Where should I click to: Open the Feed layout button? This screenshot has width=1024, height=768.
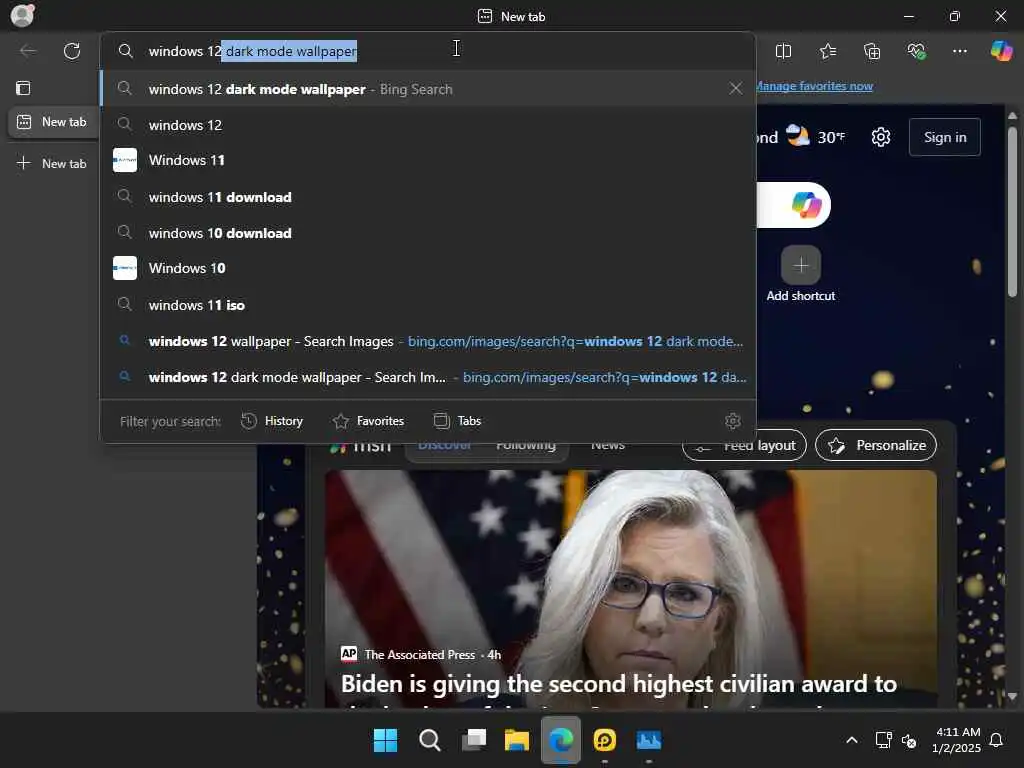pyautogui.click(x=744, y=445)
